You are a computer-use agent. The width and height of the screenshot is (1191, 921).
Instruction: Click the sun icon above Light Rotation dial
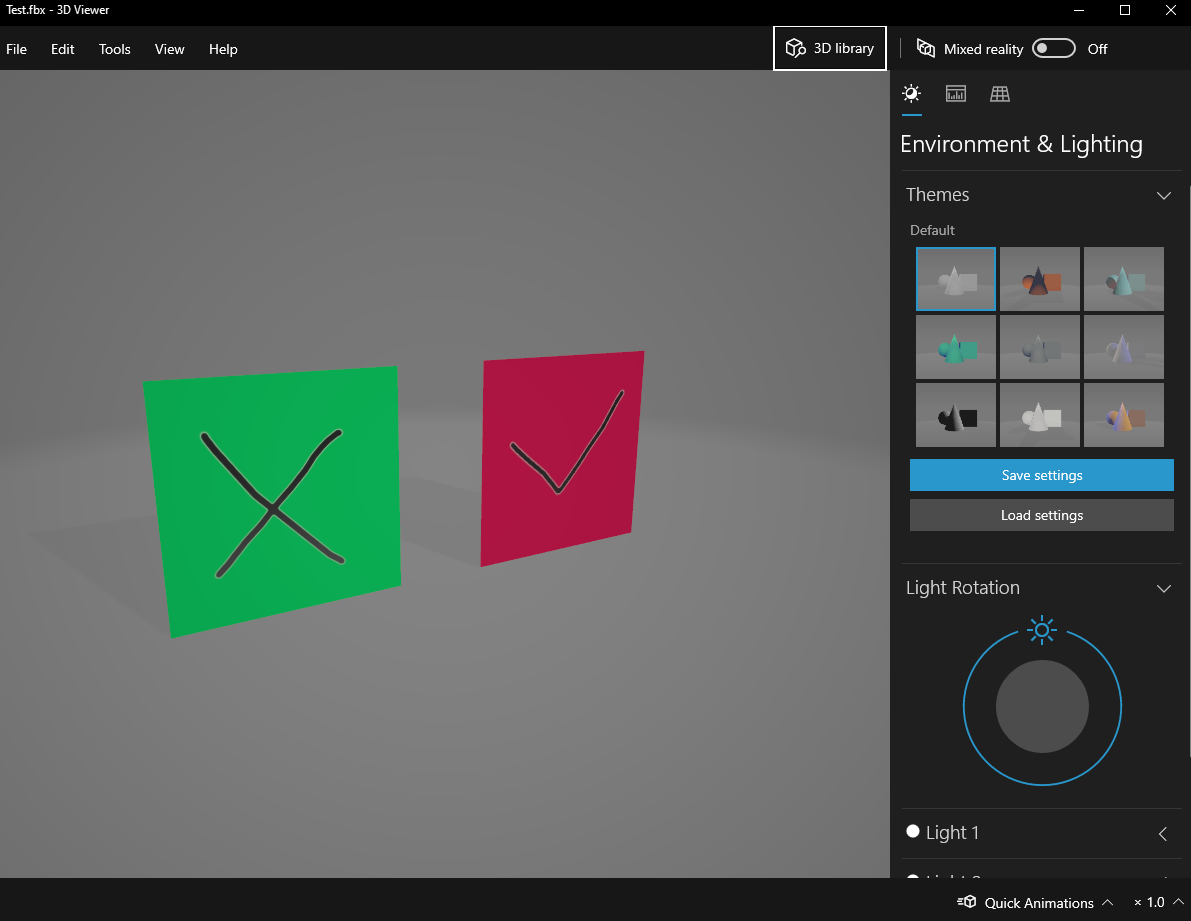pyautogui.click(x=1042, y=630)
